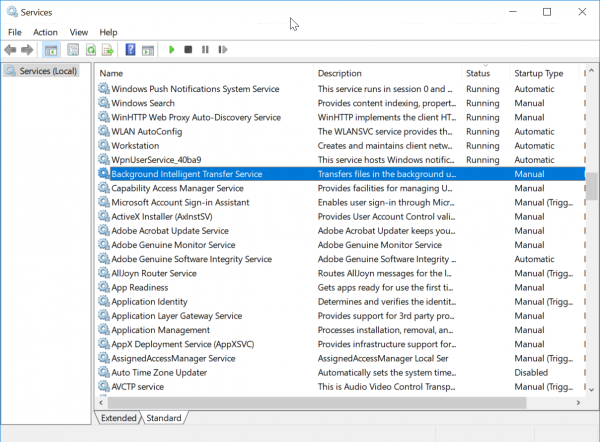The width and height of the screenshot is (600, 442).
Task: Open the File menu
Action: click(x=15, y=32)
